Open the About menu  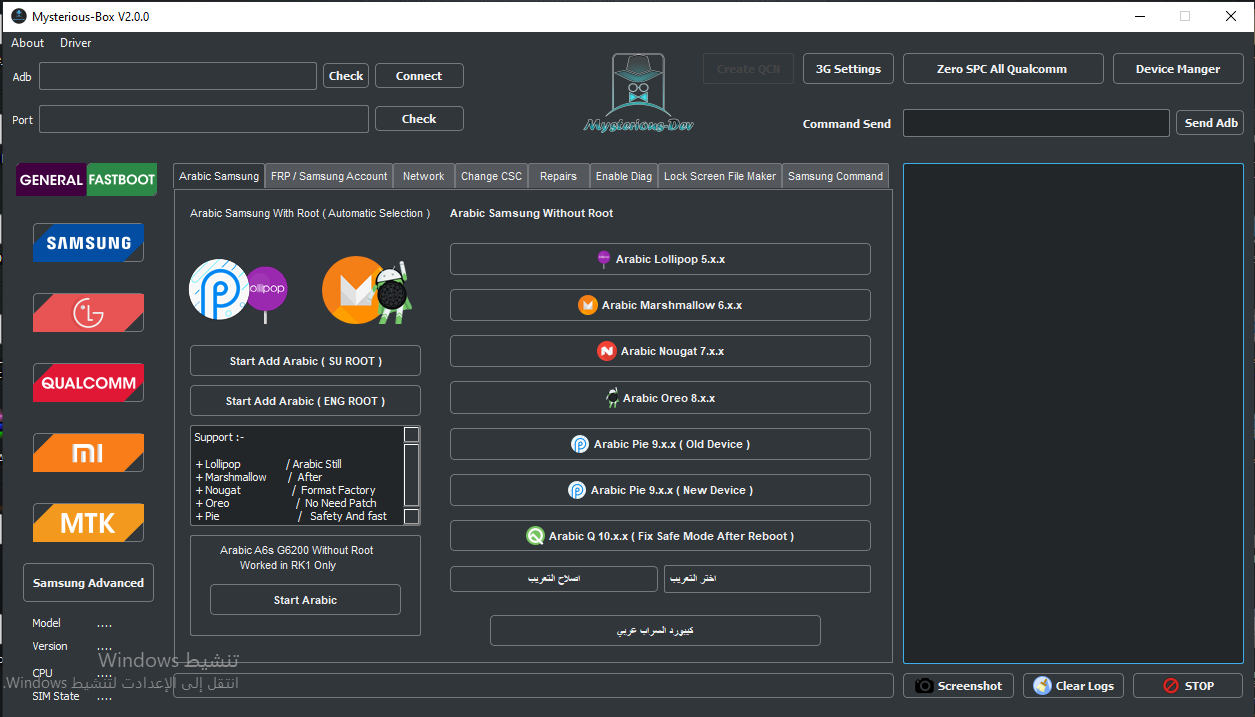[27, 42]
